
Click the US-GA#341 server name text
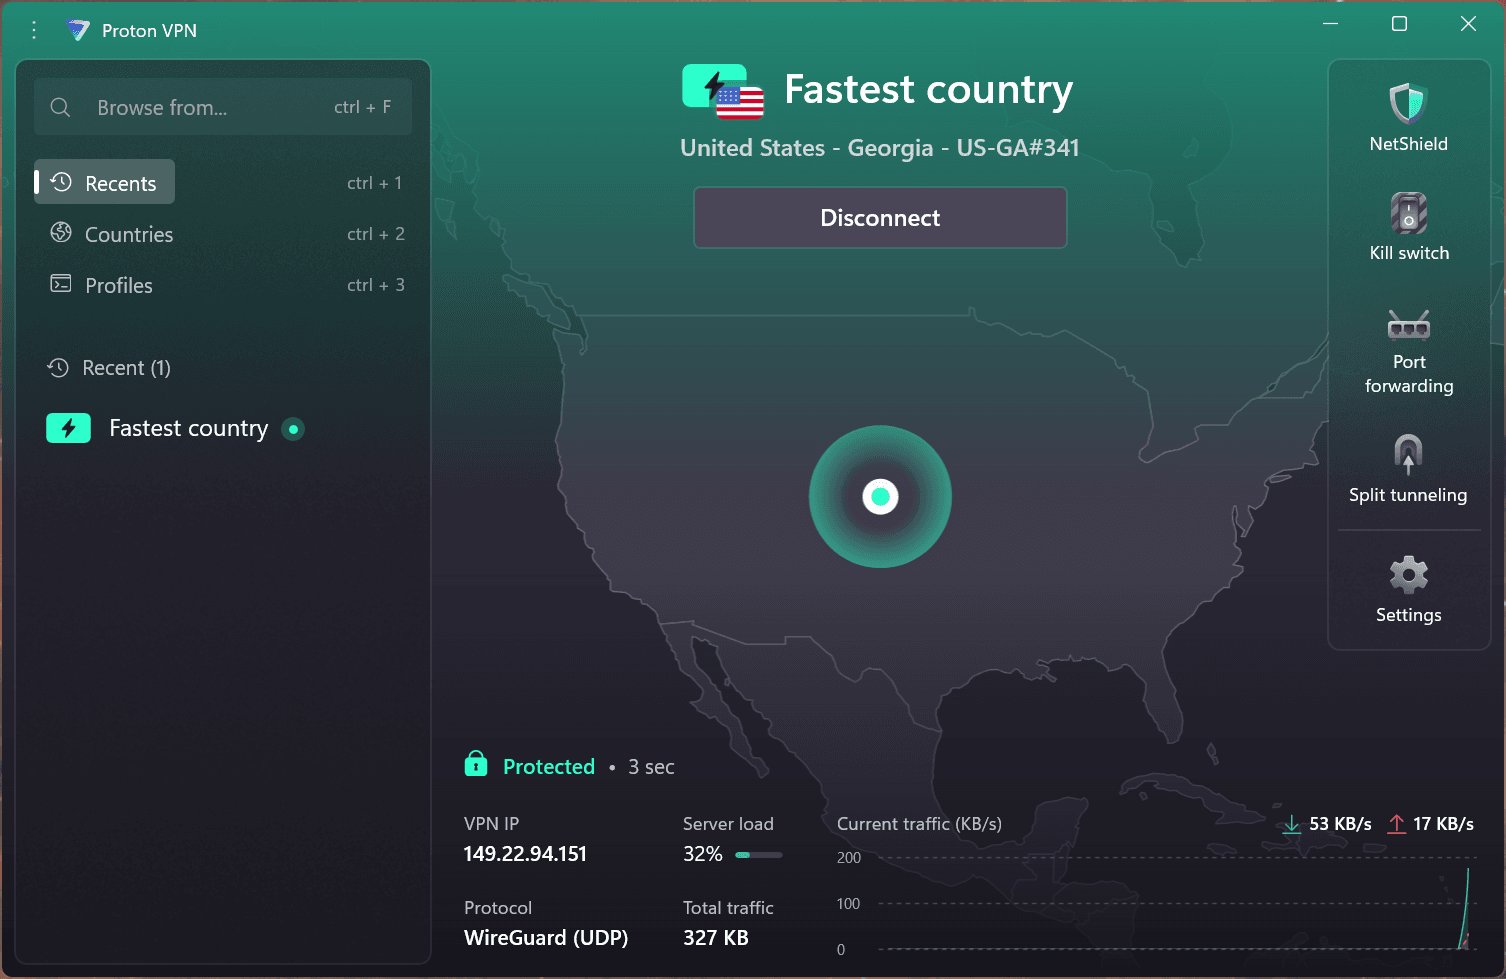1018,148
